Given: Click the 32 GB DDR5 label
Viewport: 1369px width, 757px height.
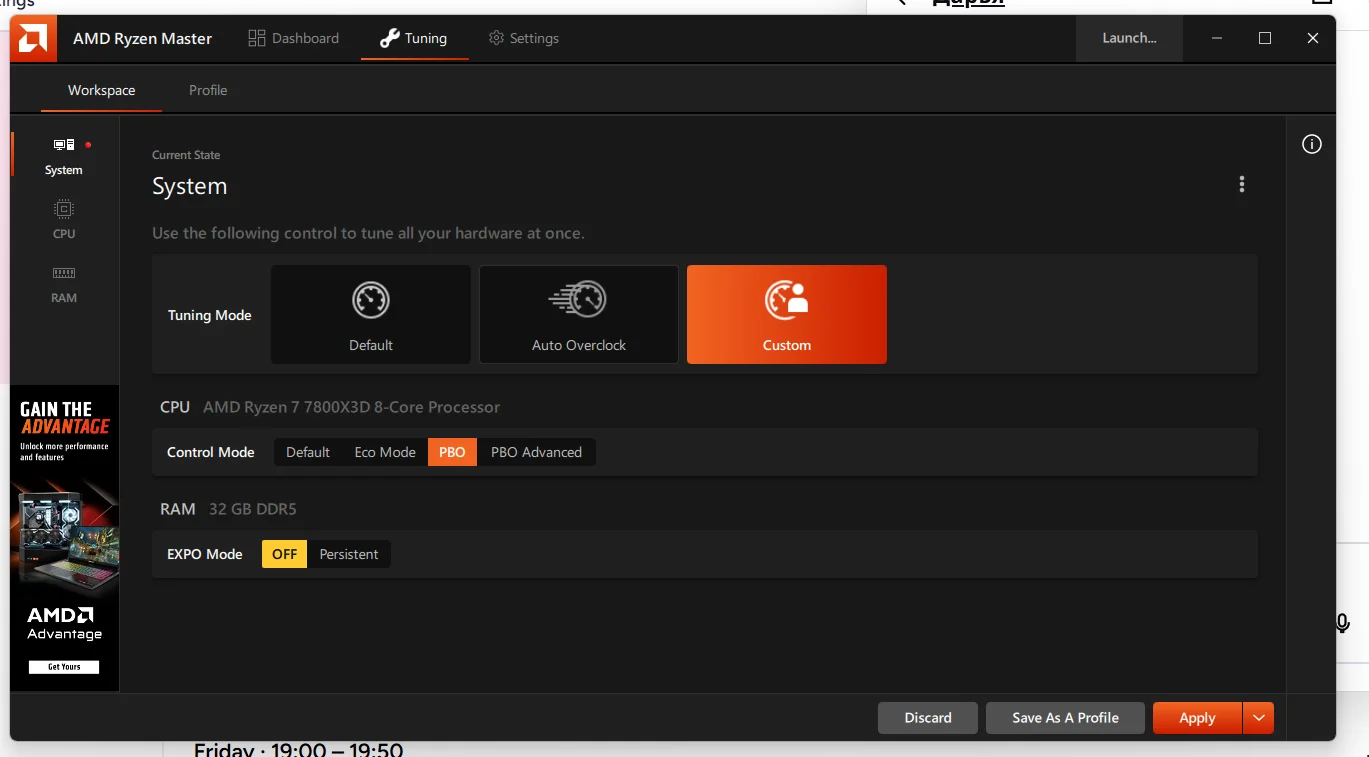Looking at the screenshot, I should tap(253, 509).
